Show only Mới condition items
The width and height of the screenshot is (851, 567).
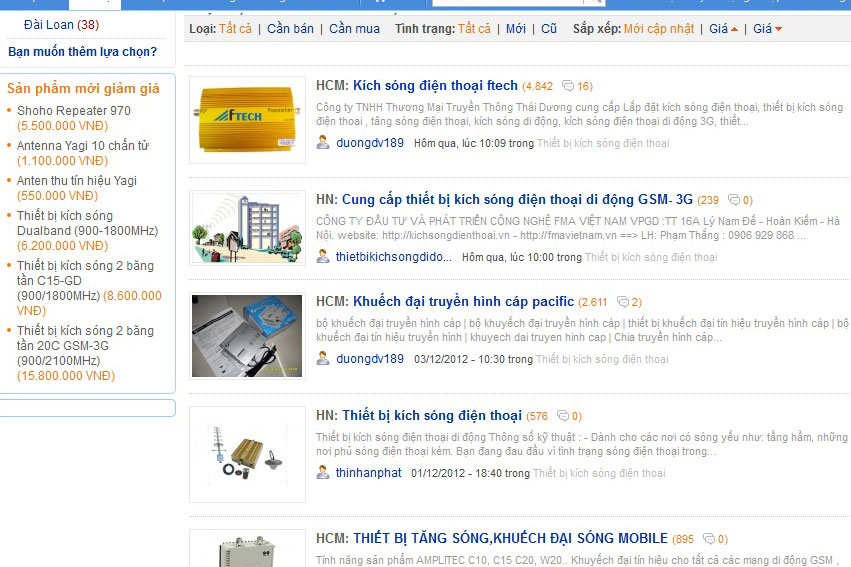point(516,29)
